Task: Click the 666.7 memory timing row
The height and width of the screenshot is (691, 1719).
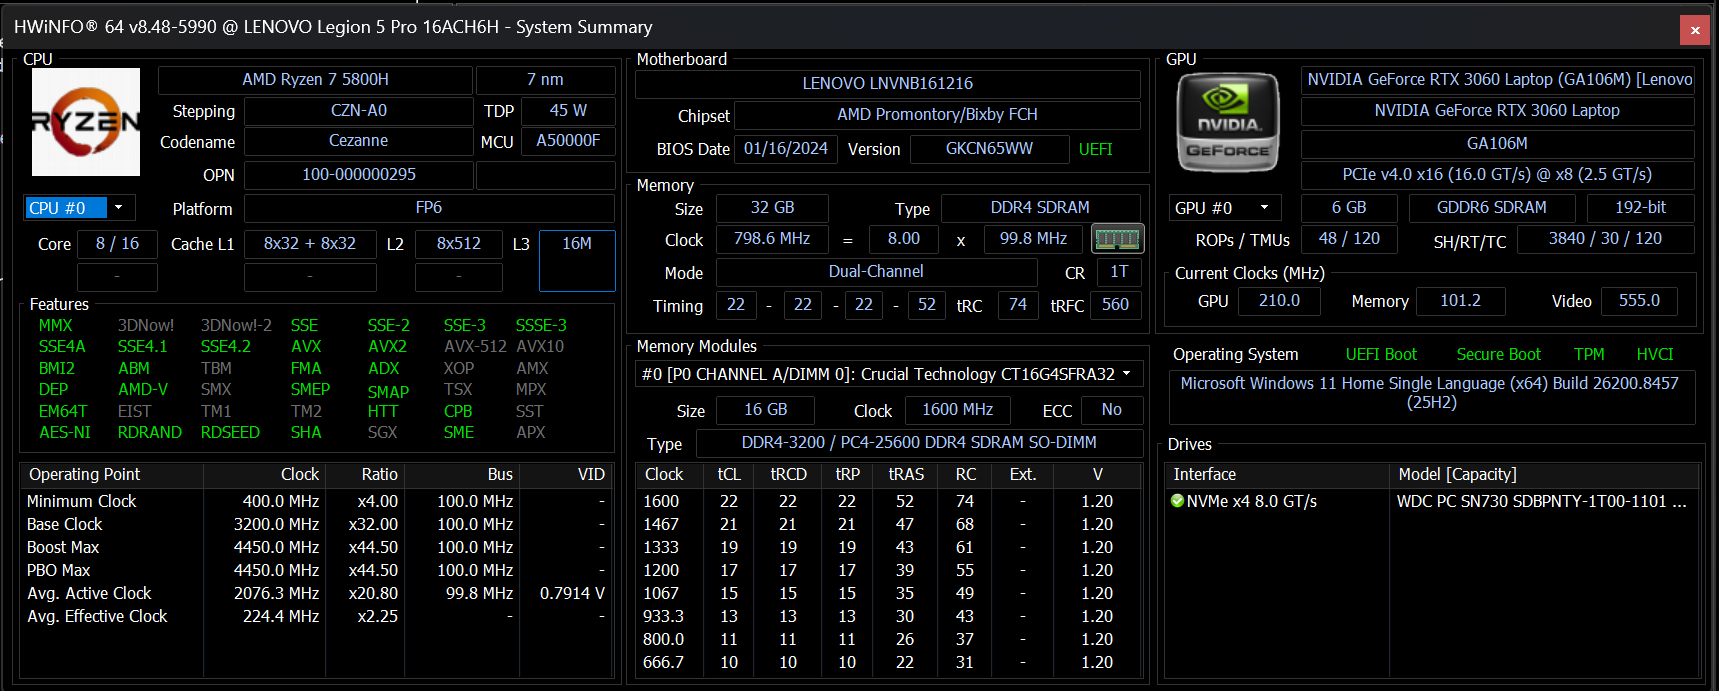Action: (x=889, y=662)
